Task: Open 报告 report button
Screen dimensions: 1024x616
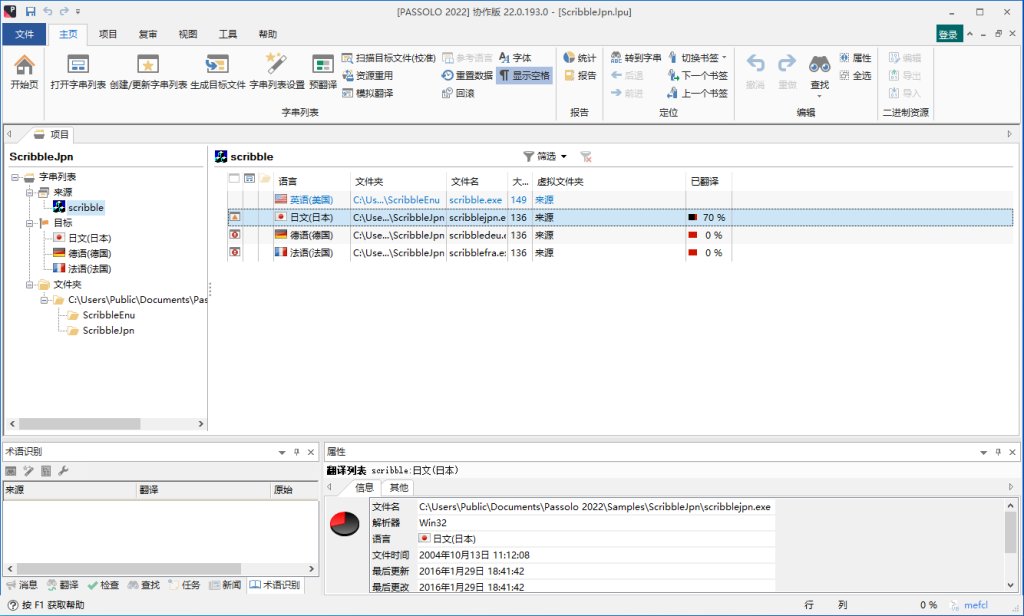Action: tap(580, 75)
